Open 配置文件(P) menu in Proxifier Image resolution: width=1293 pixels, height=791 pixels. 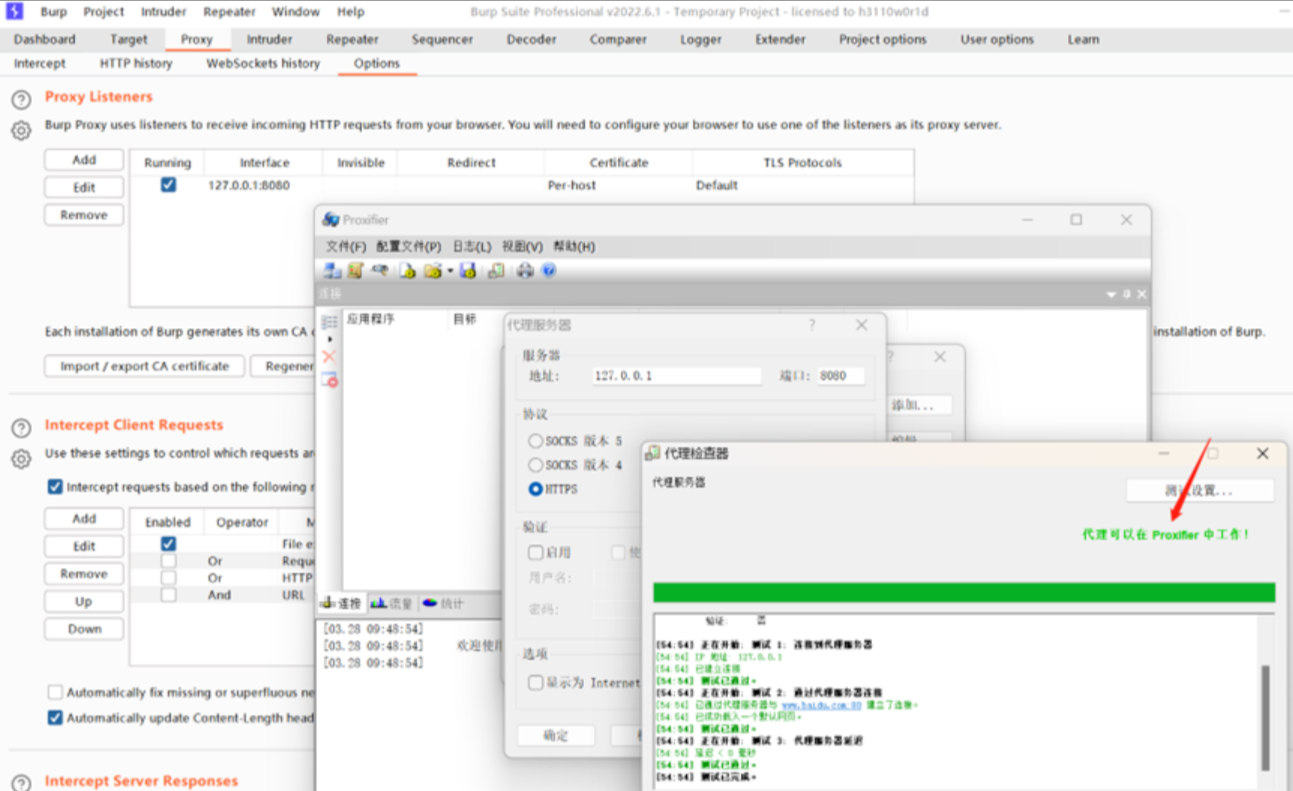[x=408, y=246]
